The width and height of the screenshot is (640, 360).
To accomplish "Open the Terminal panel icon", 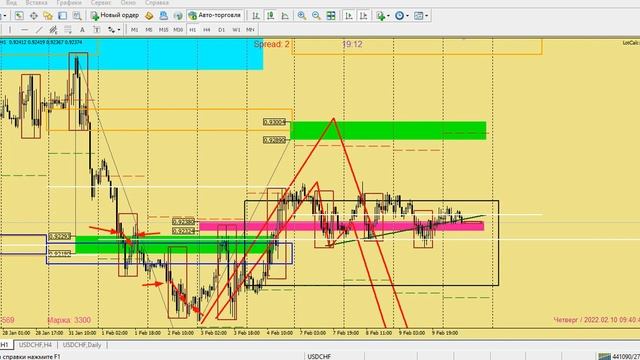I will (62, 16).
